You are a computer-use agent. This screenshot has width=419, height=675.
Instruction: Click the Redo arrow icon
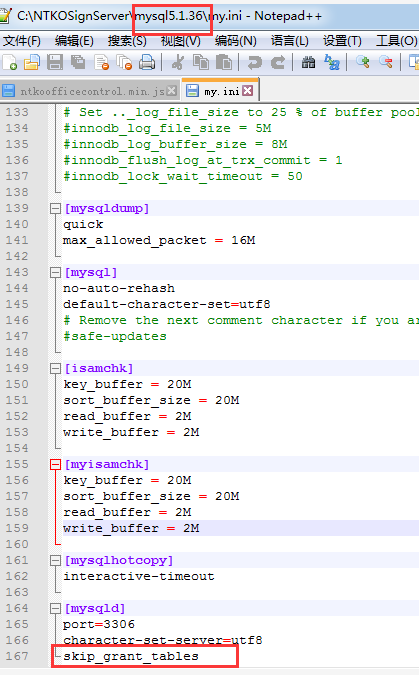click(278, 62)
